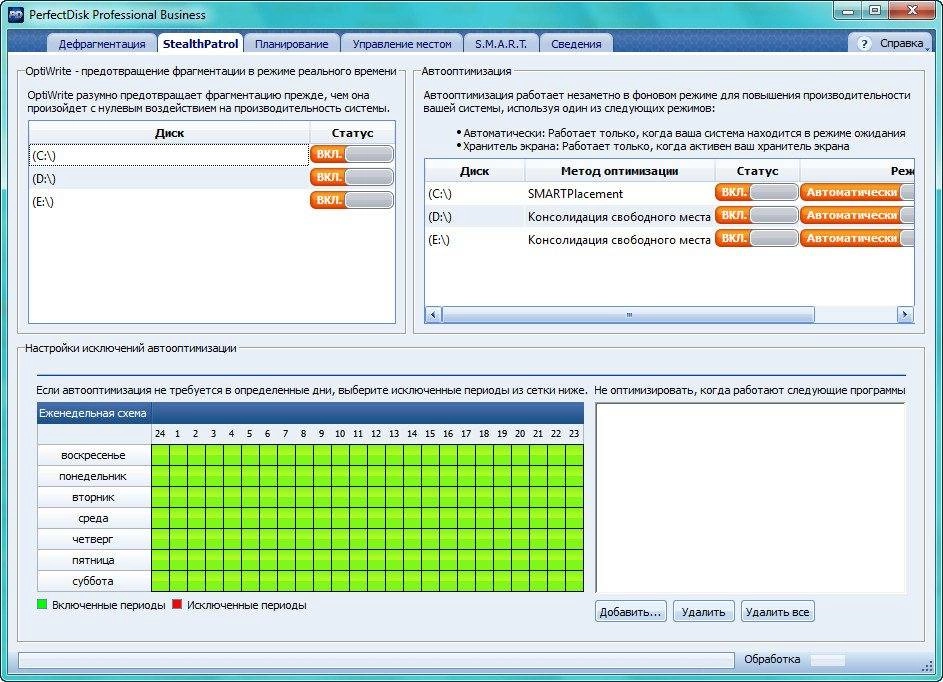
Task: Click воскресенье cell under hour 24
Action: (160, 455)
